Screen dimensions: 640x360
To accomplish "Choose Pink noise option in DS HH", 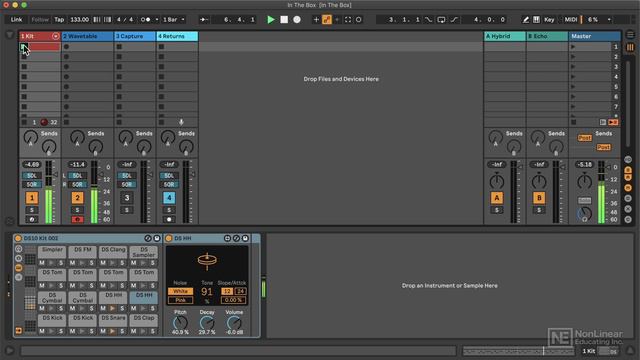I will (180, 300).
